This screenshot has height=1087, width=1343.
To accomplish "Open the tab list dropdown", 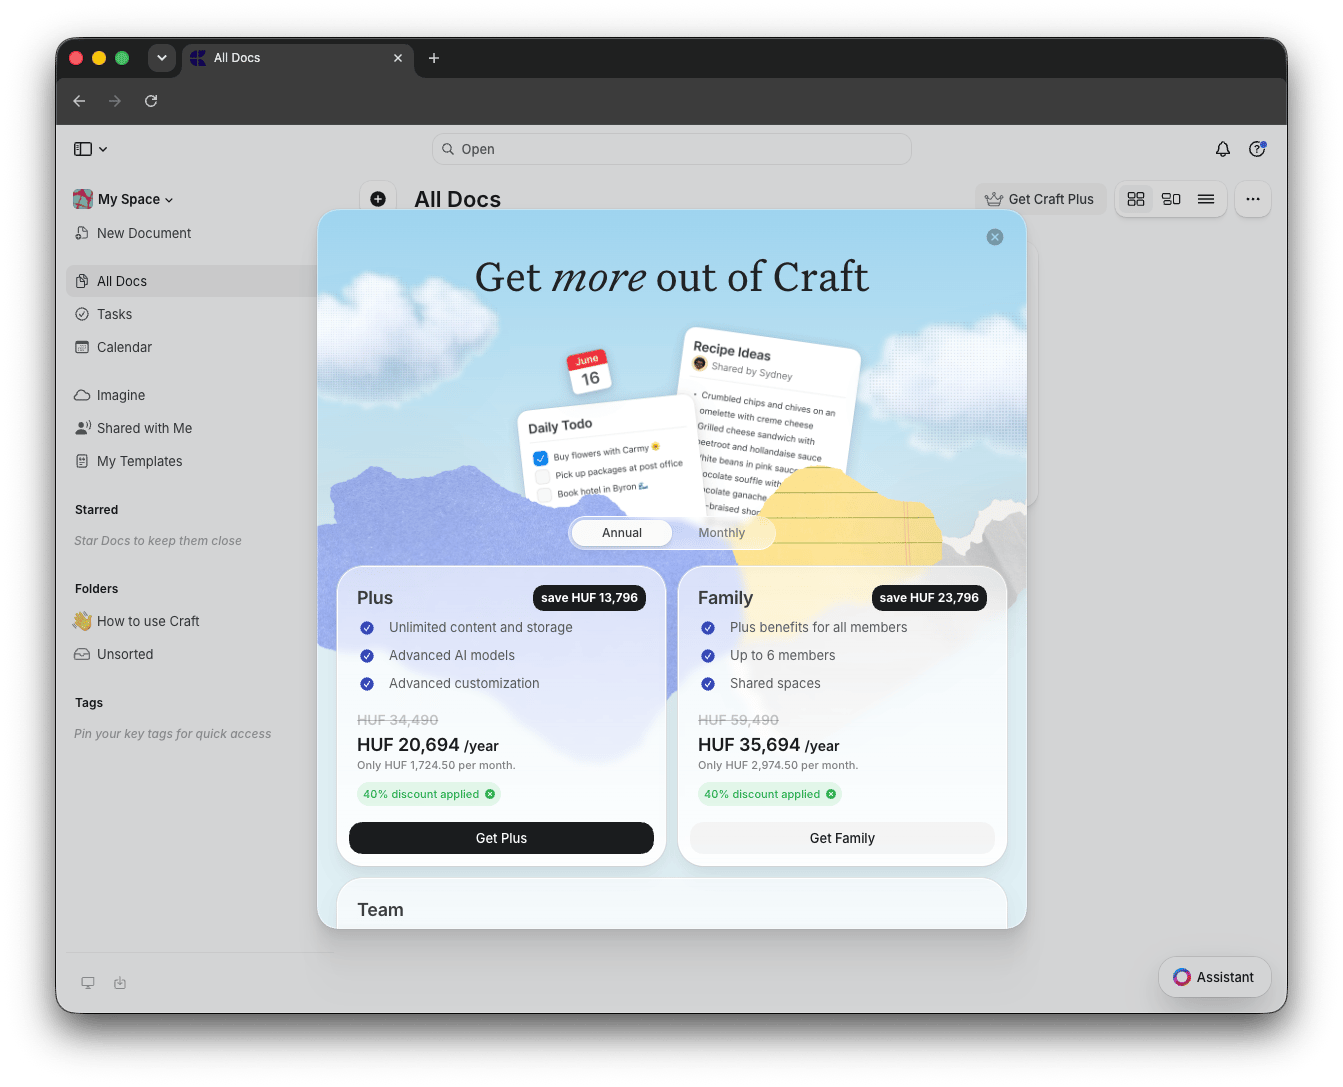I will pos(162,58).
